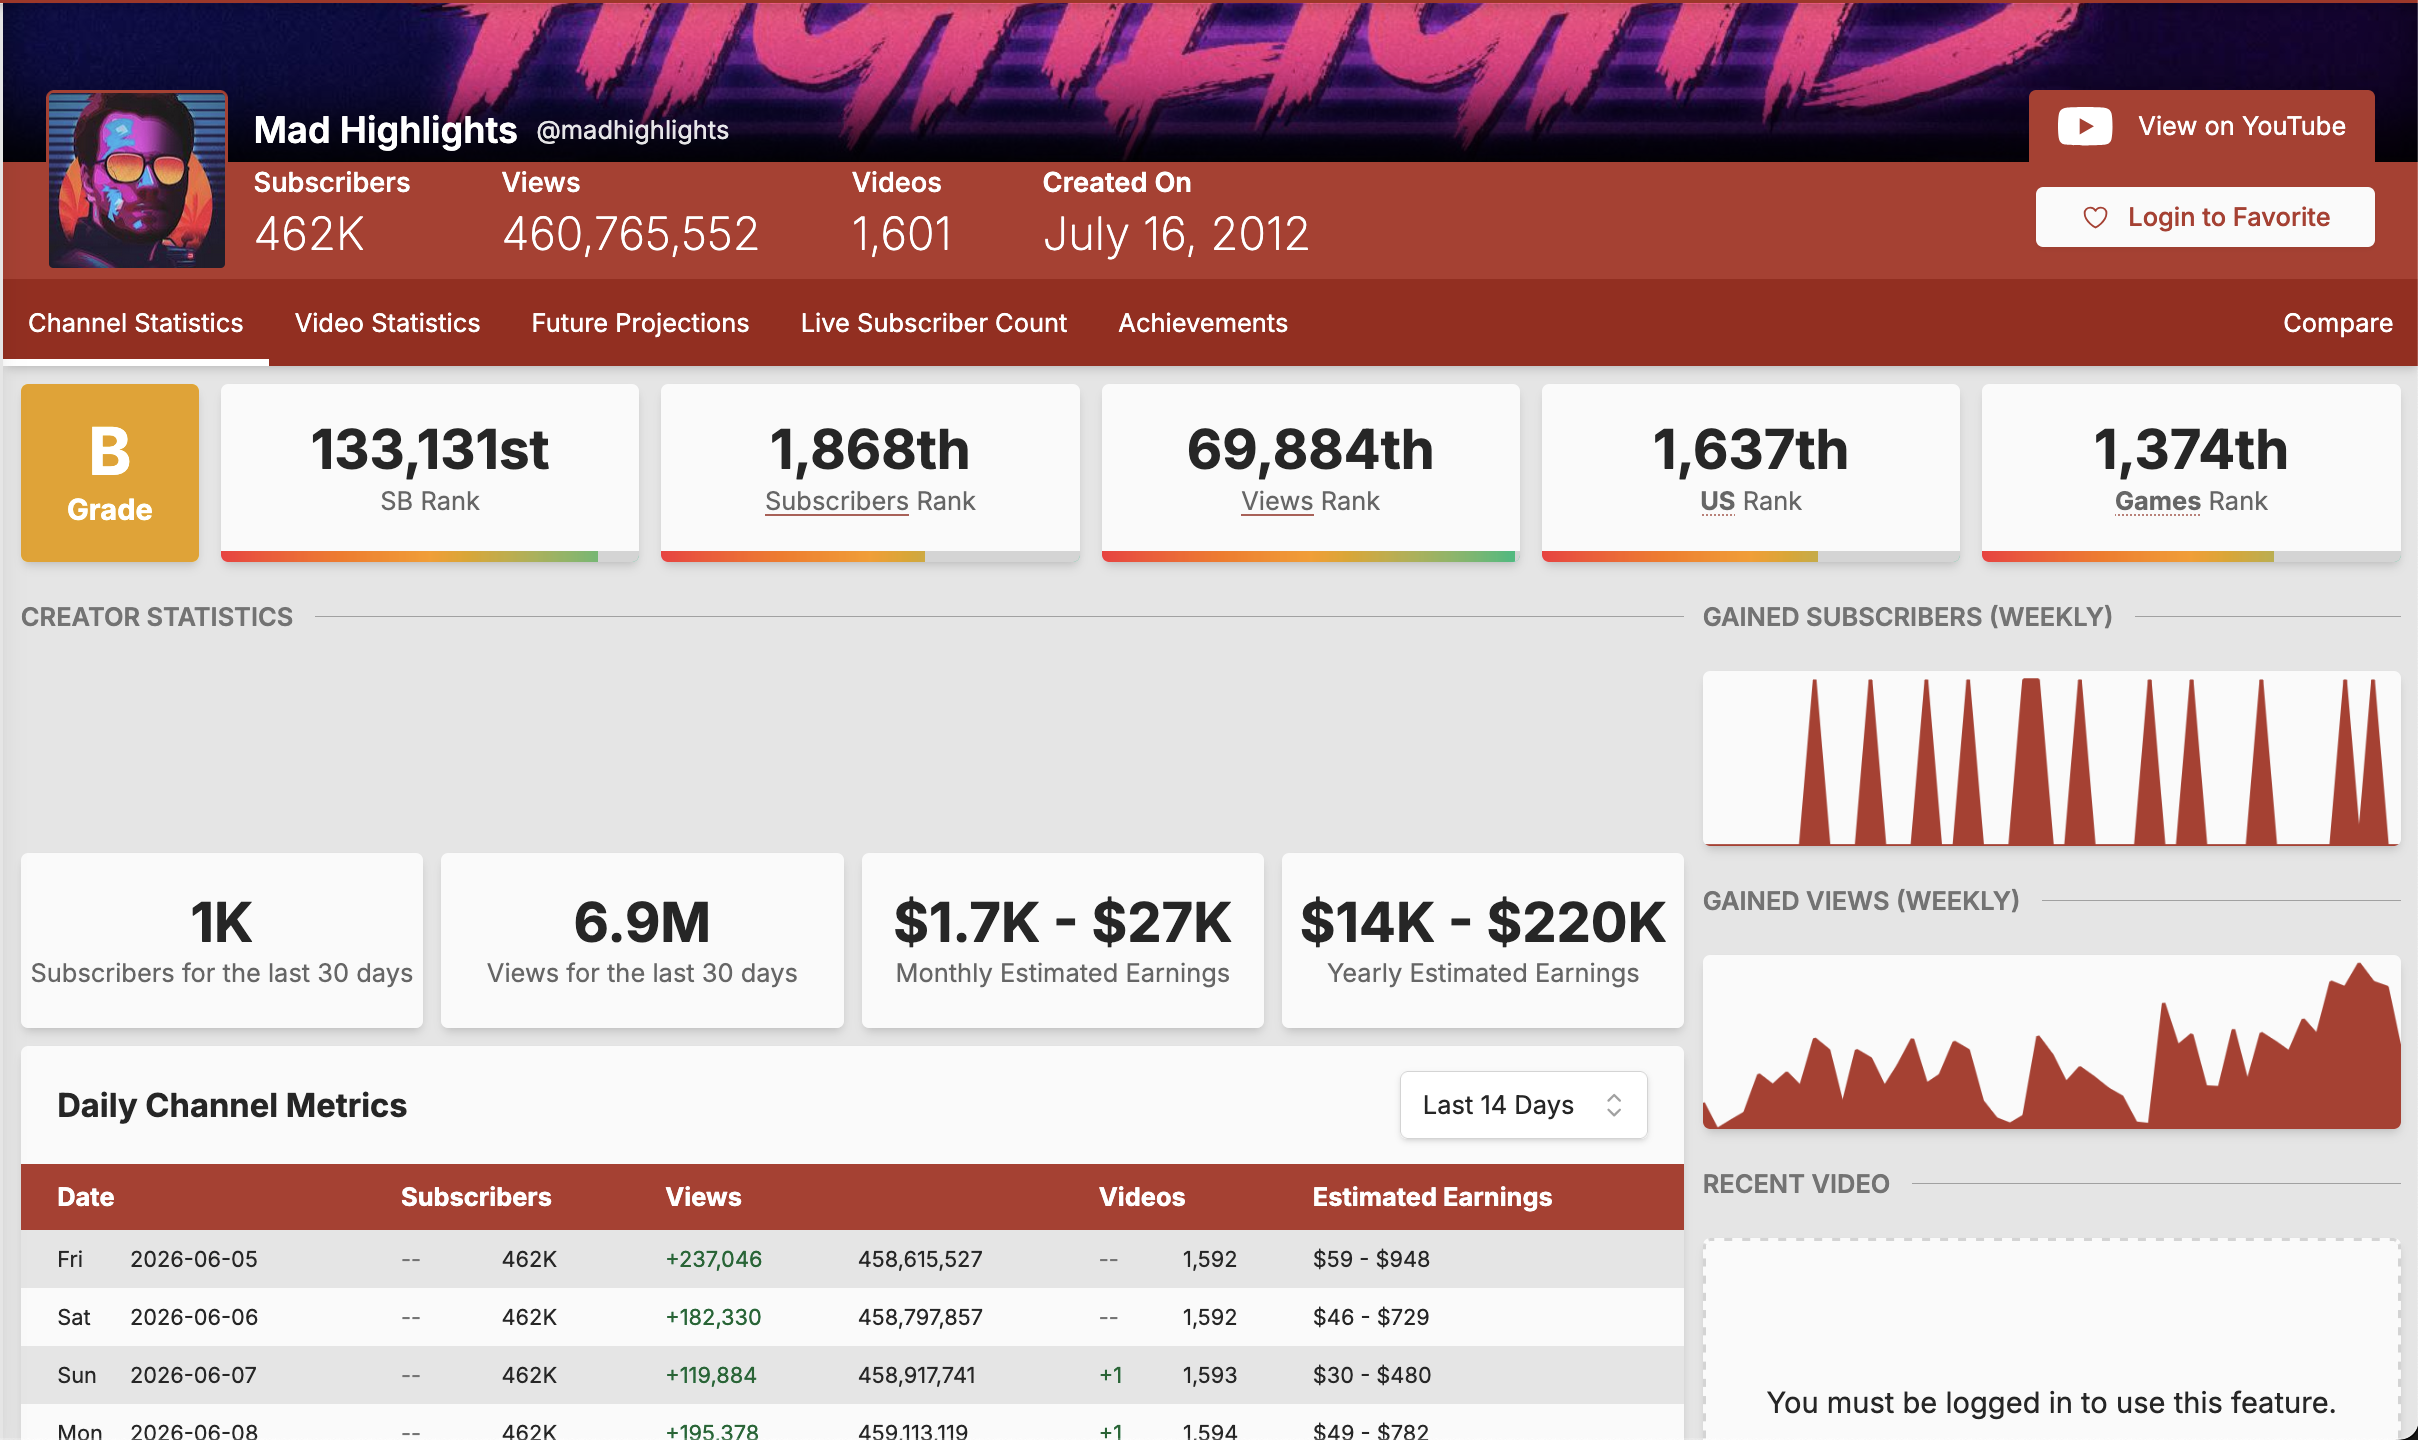Click the View on YouTube button
Image resolution: width=2418 pixels, height=1440 pixels.
pyautogui.click(x=2201, y=127)
